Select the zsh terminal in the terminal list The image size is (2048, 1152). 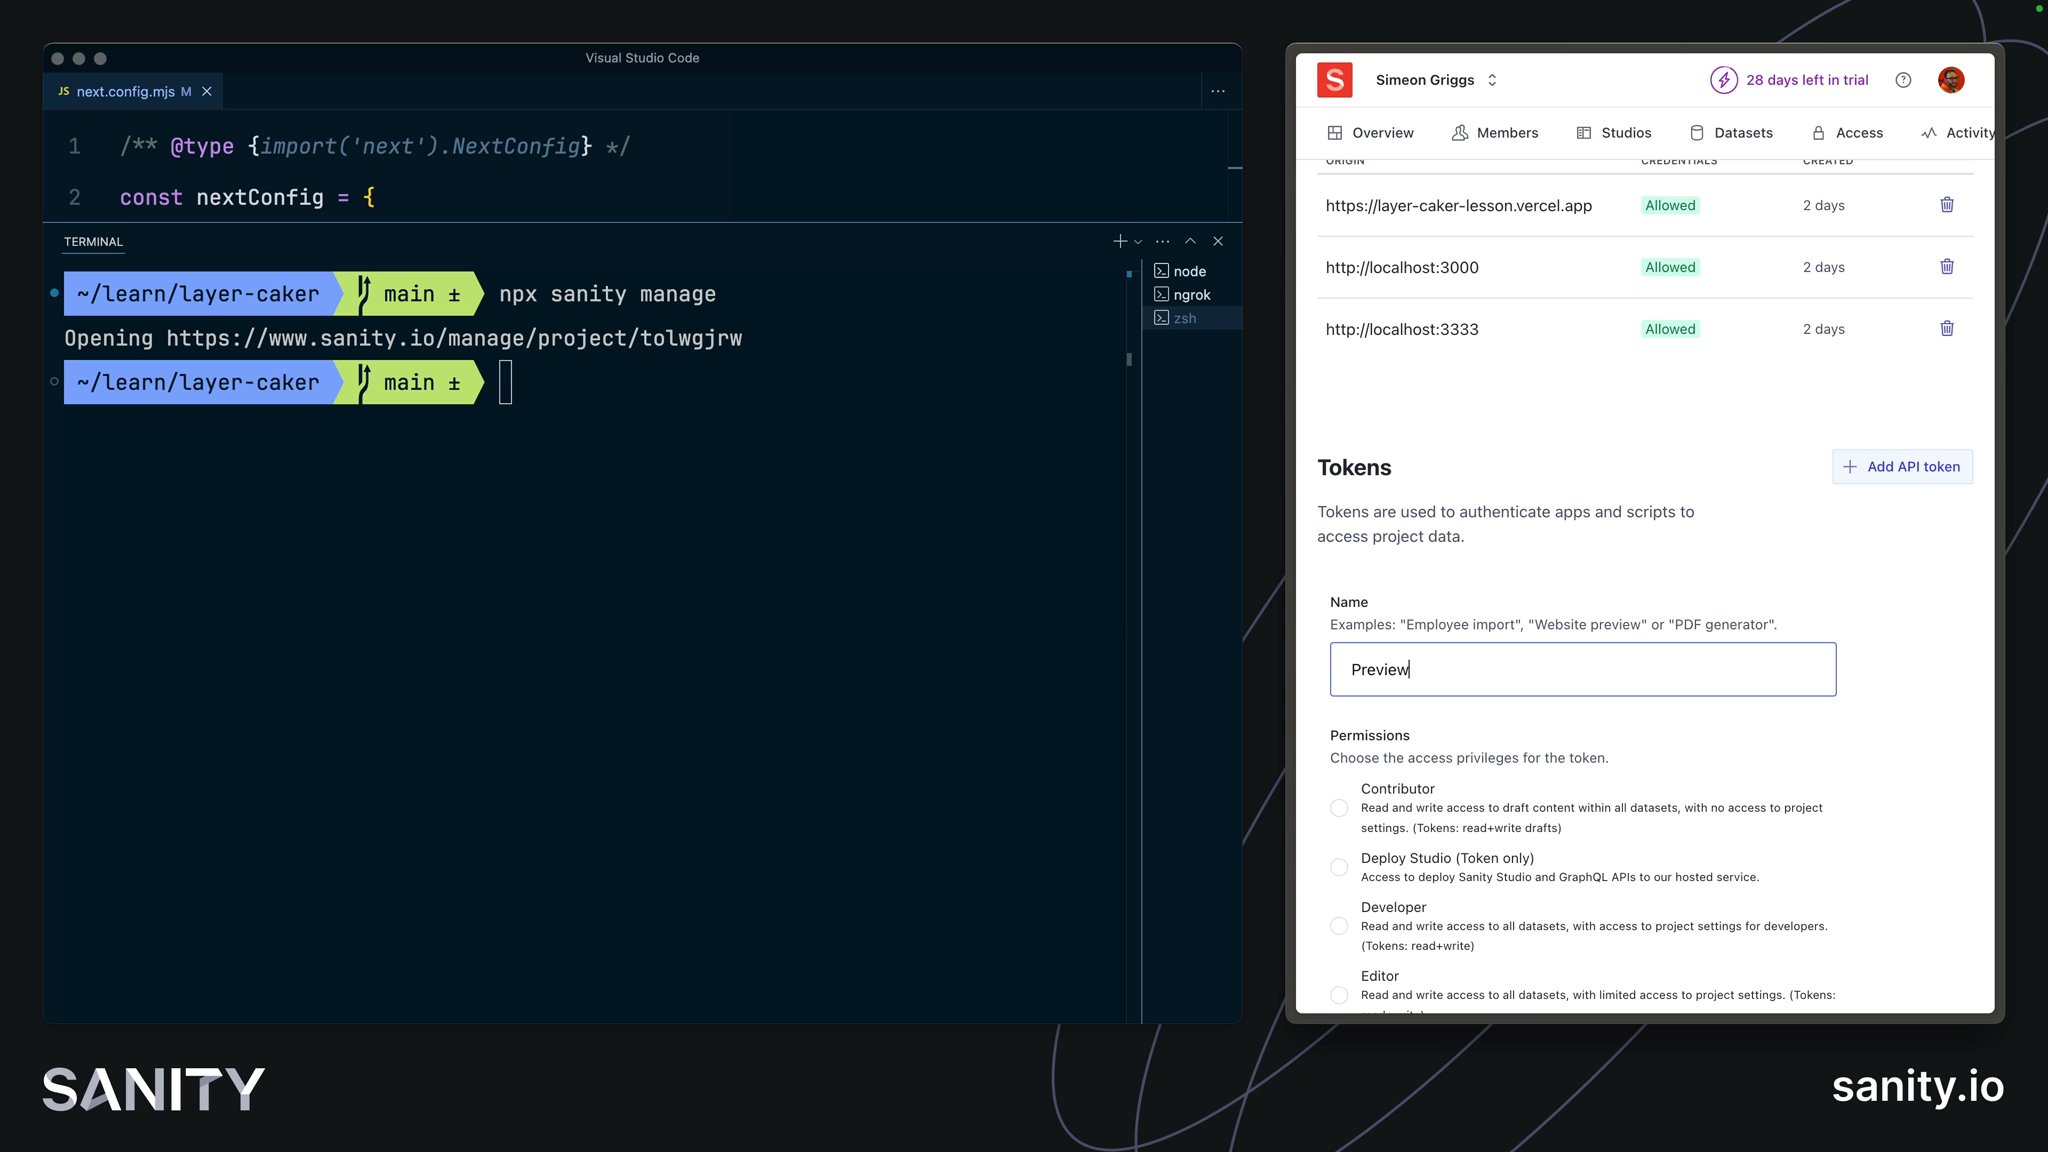coord(1191,318)
